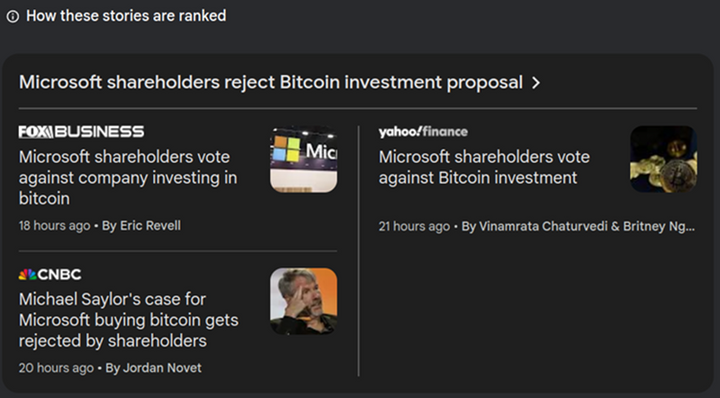Click '18 hours ago' timestamp under Fox story
Viewport: 720px width, 398px height.
pyautogui.click(x=54, y=226)
